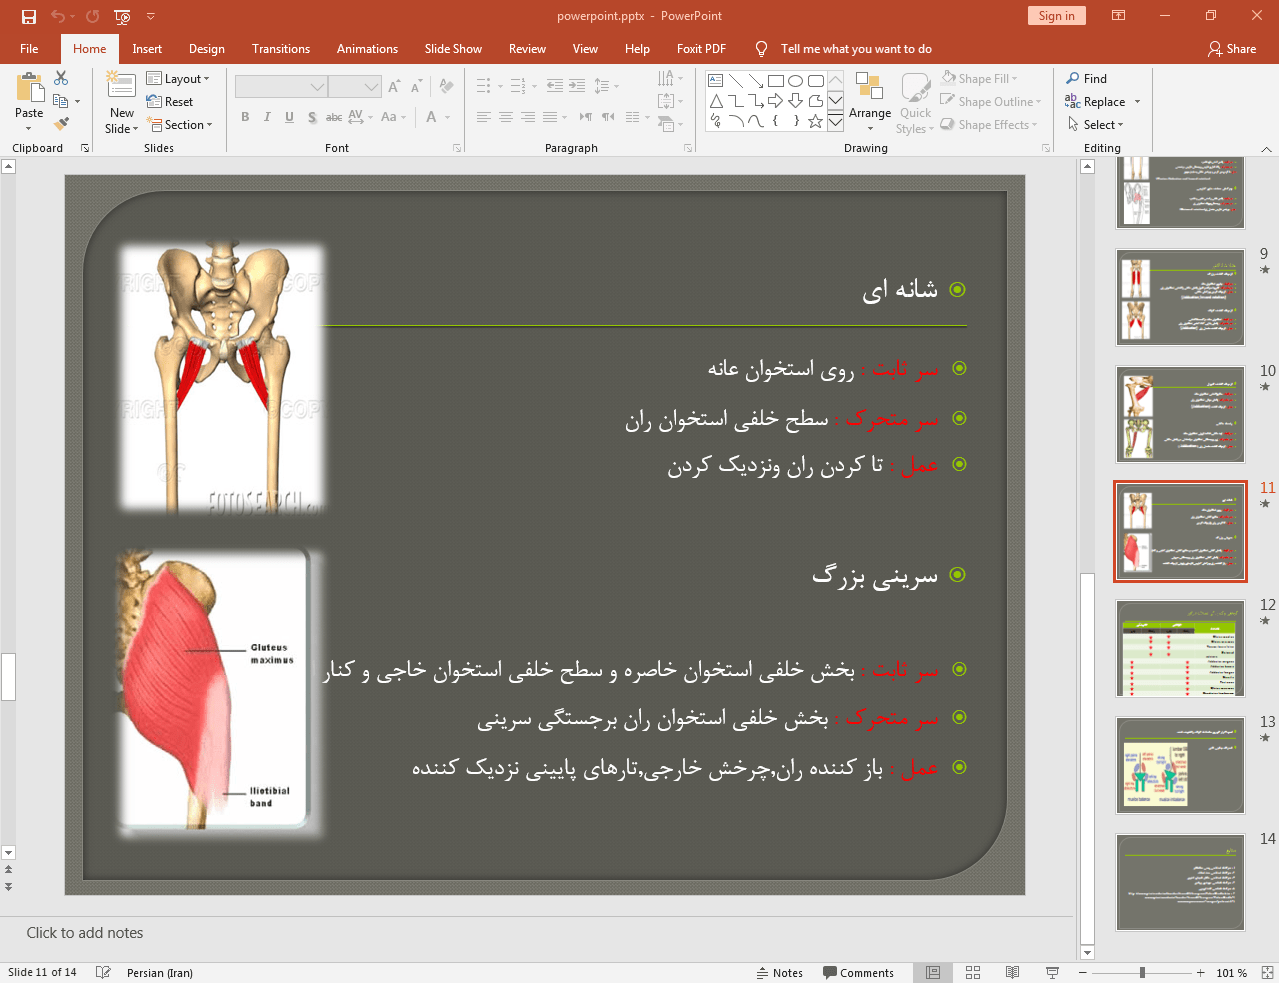Toggle italic formatting

[267, 117]
